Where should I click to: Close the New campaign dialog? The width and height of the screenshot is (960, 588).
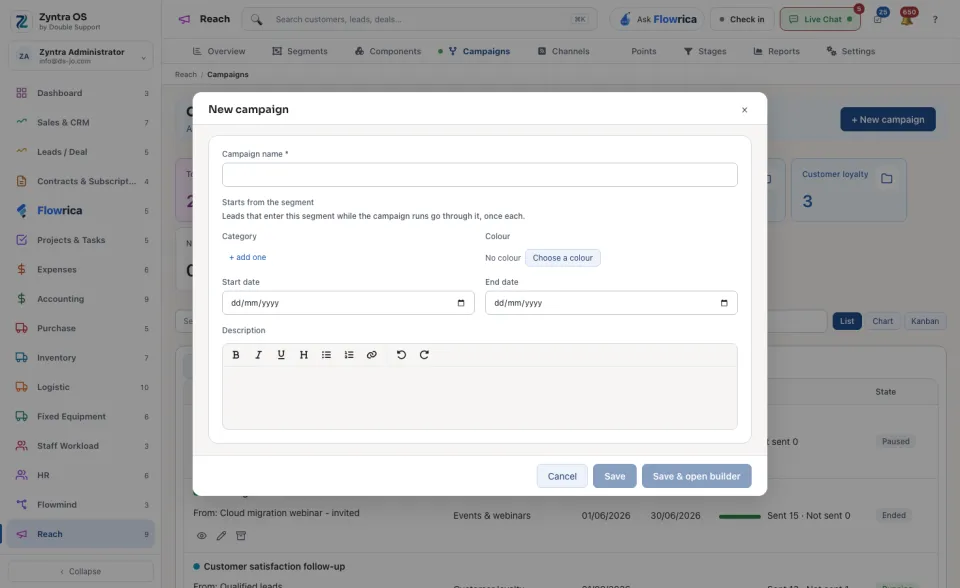coord(744,110)
